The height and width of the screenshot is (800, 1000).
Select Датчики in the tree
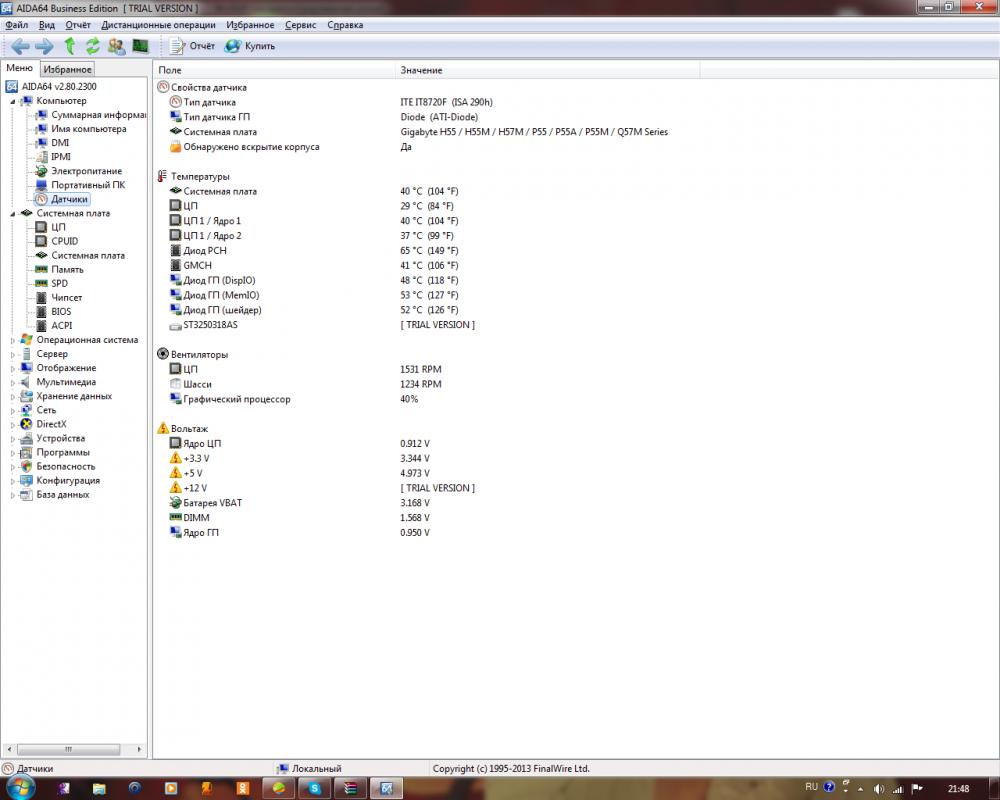(x=62, y=199)
